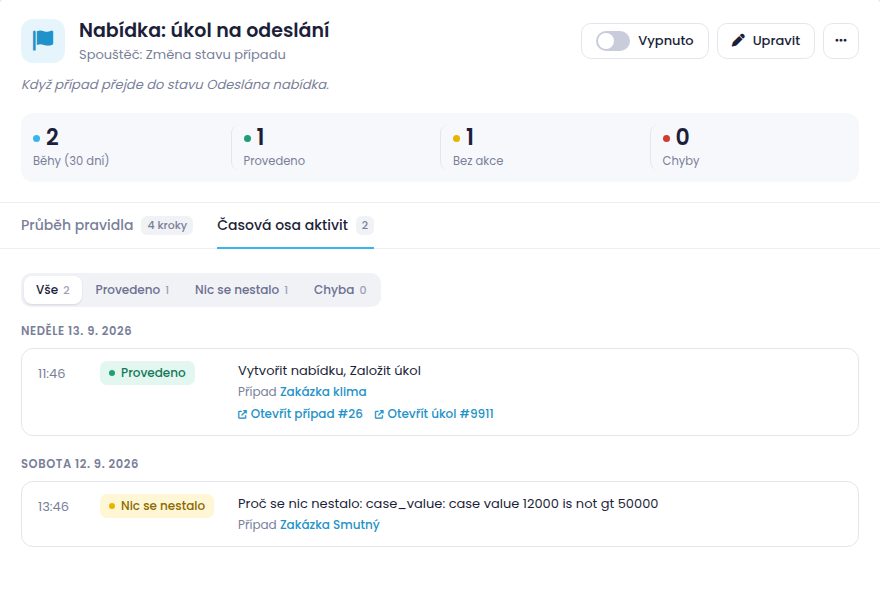The height and width of the screenshot is (590, 880).
Task: Select the Časová osa aktivit tab
Action: point(295,225)
